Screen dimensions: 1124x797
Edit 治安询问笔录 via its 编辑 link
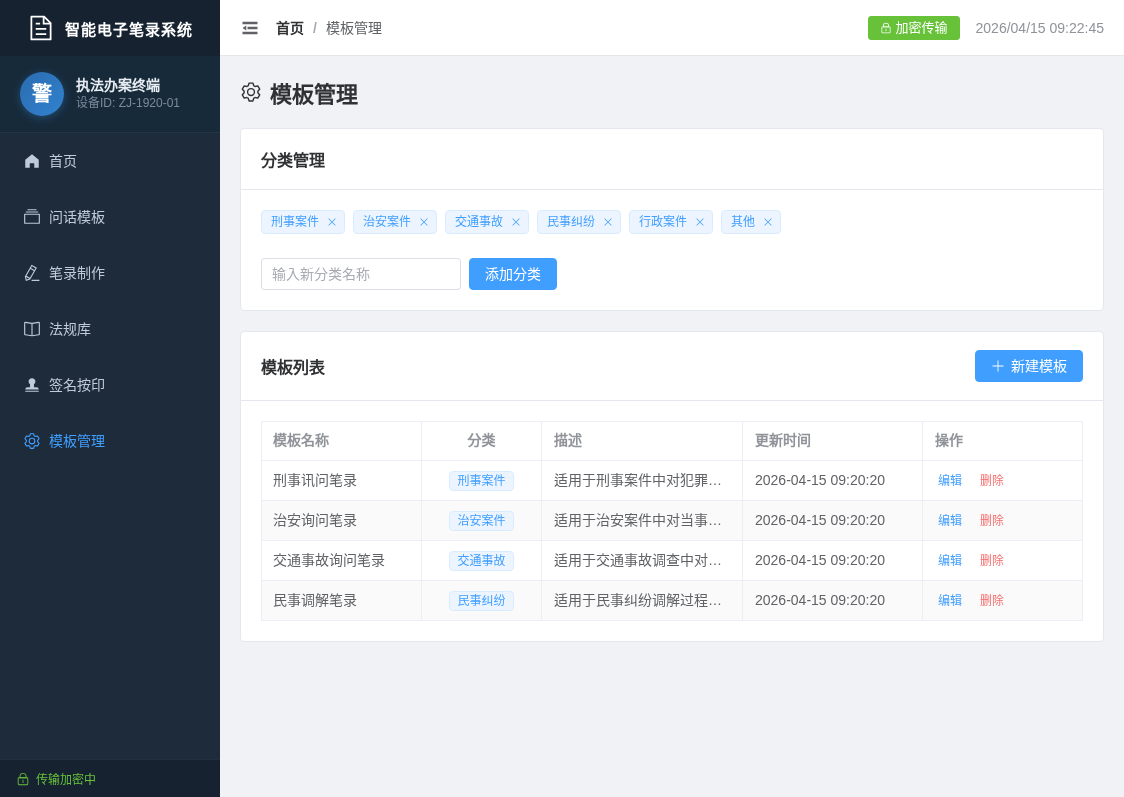949,520
